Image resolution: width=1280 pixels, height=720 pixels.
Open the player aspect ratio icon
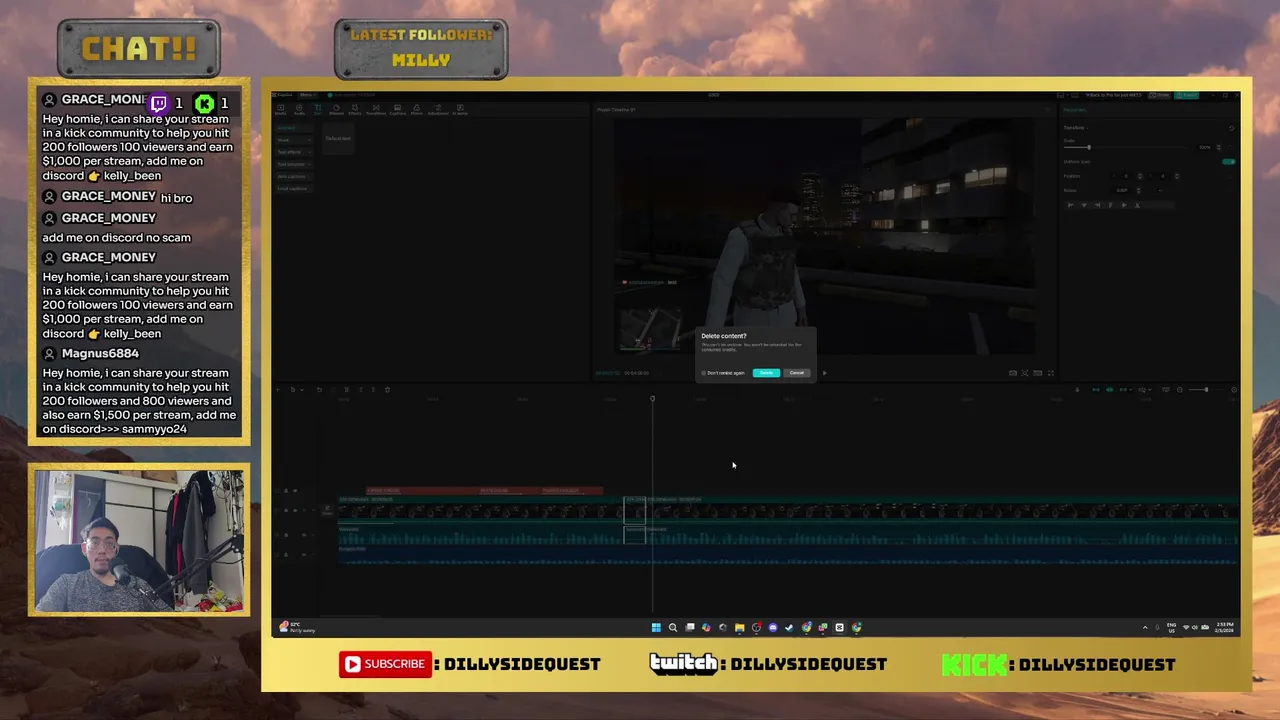(1037, 373)
